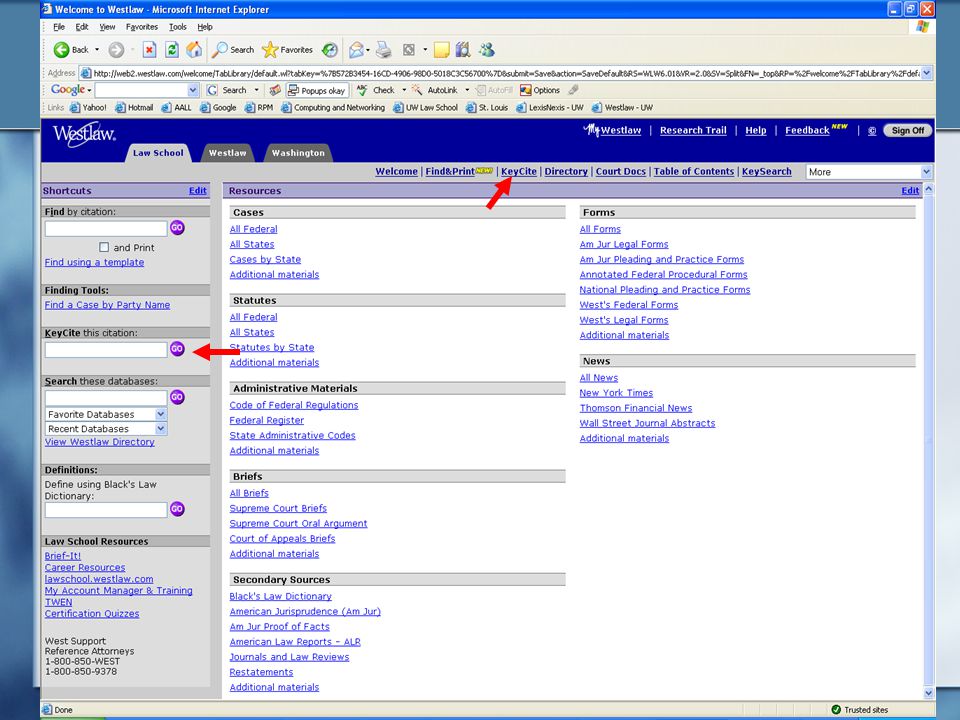The height and width of the screenshot is (720, 960).
Task: Click the Sign Off button
Action: pyautogui.click(x=907, y=130)
